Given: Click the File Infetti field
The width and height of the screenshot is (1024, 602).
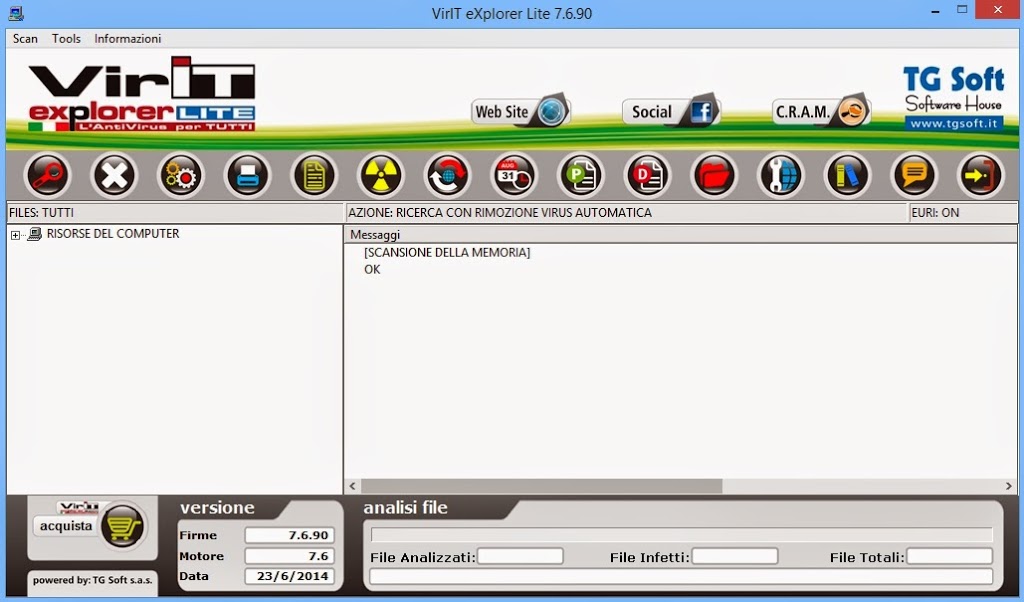Looking at the screenshot, I should coord(735,556).
